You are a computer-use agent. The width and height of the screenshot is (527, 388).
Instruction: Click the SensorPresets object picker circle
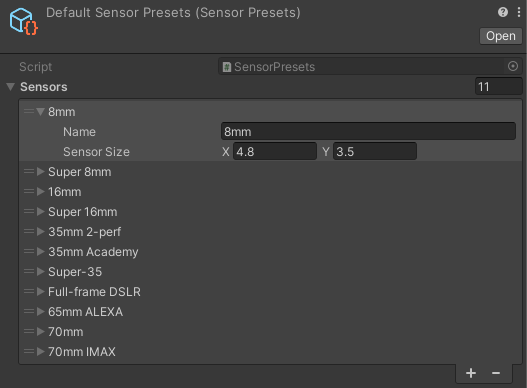513,66
